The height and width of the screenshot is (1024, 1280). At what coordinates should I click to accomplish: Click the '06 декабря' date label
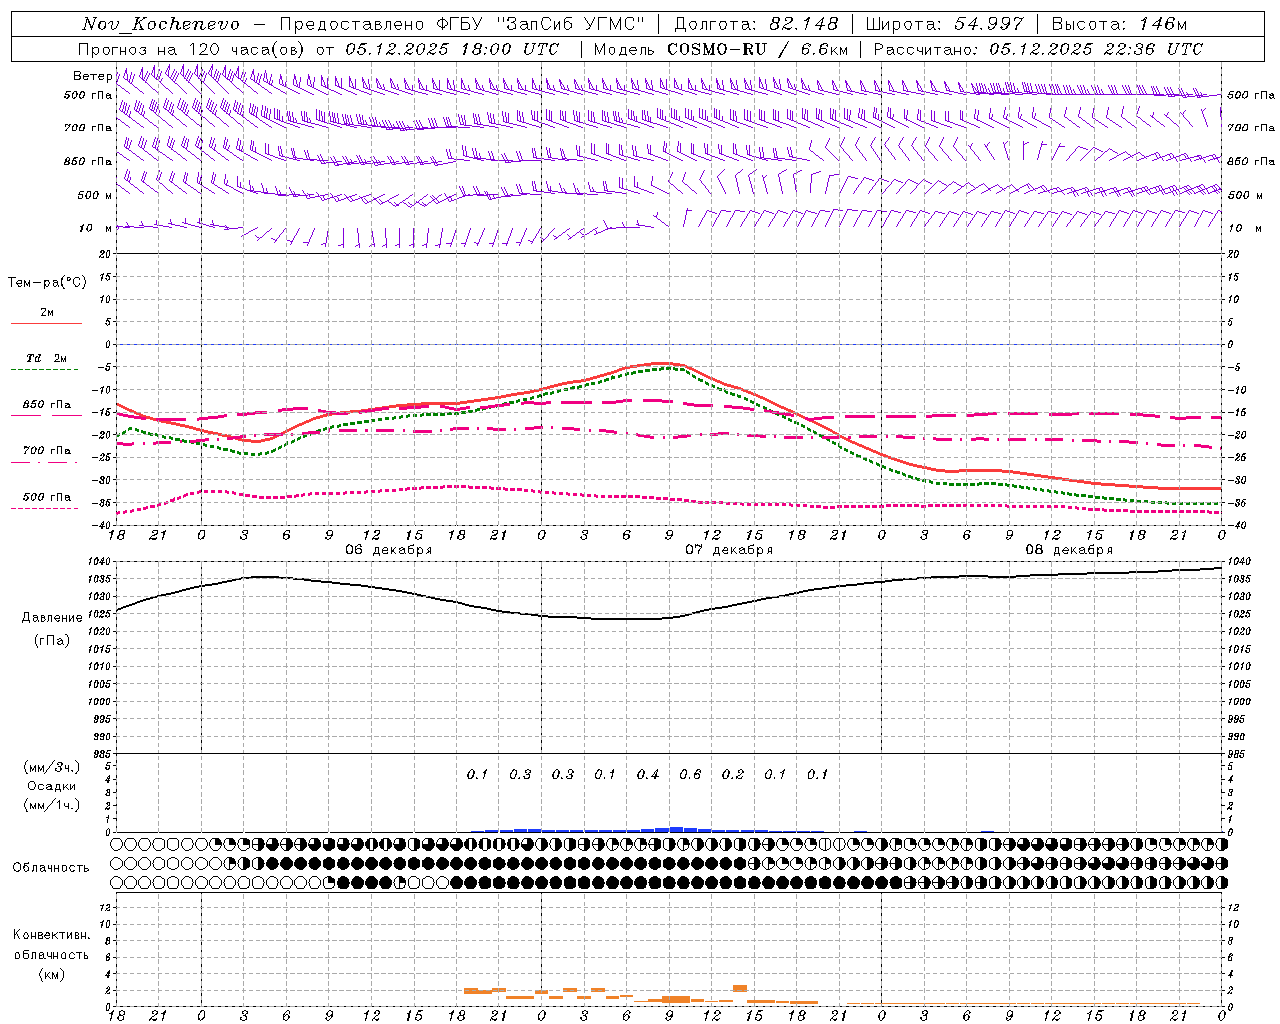389,550
